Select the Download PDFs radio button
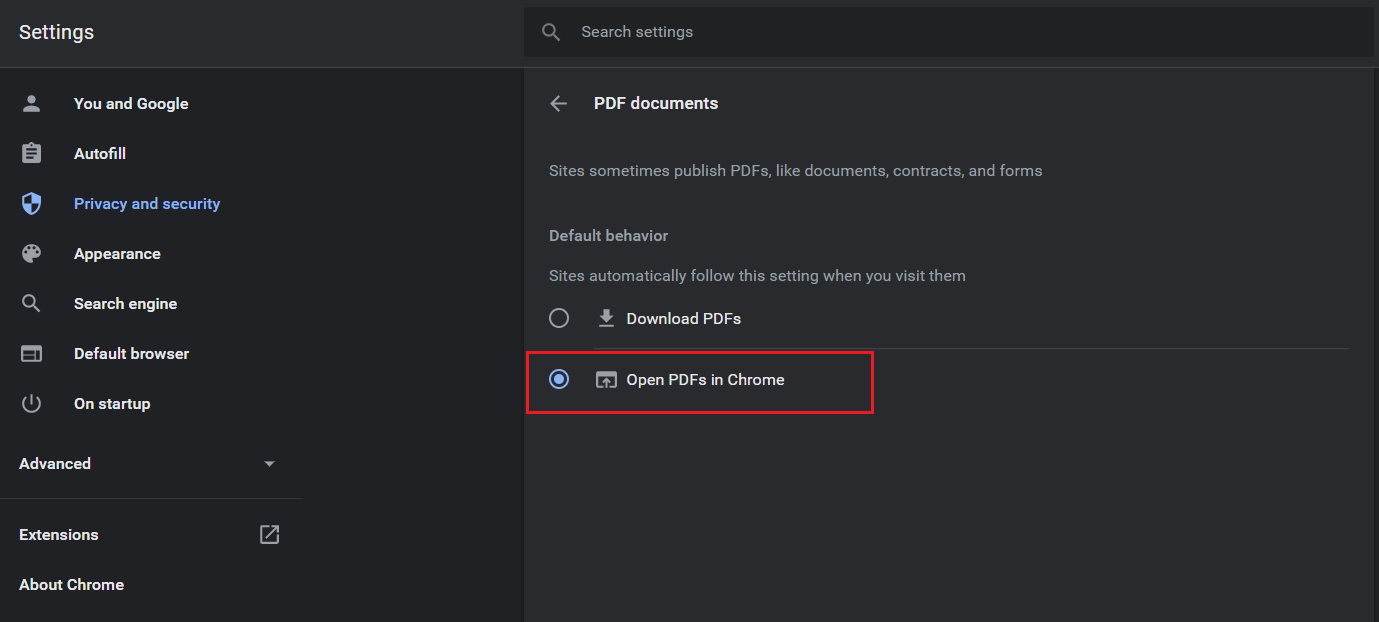This screenshot has width=1379, height=622. pyautogui.click(x=559, y=319)
